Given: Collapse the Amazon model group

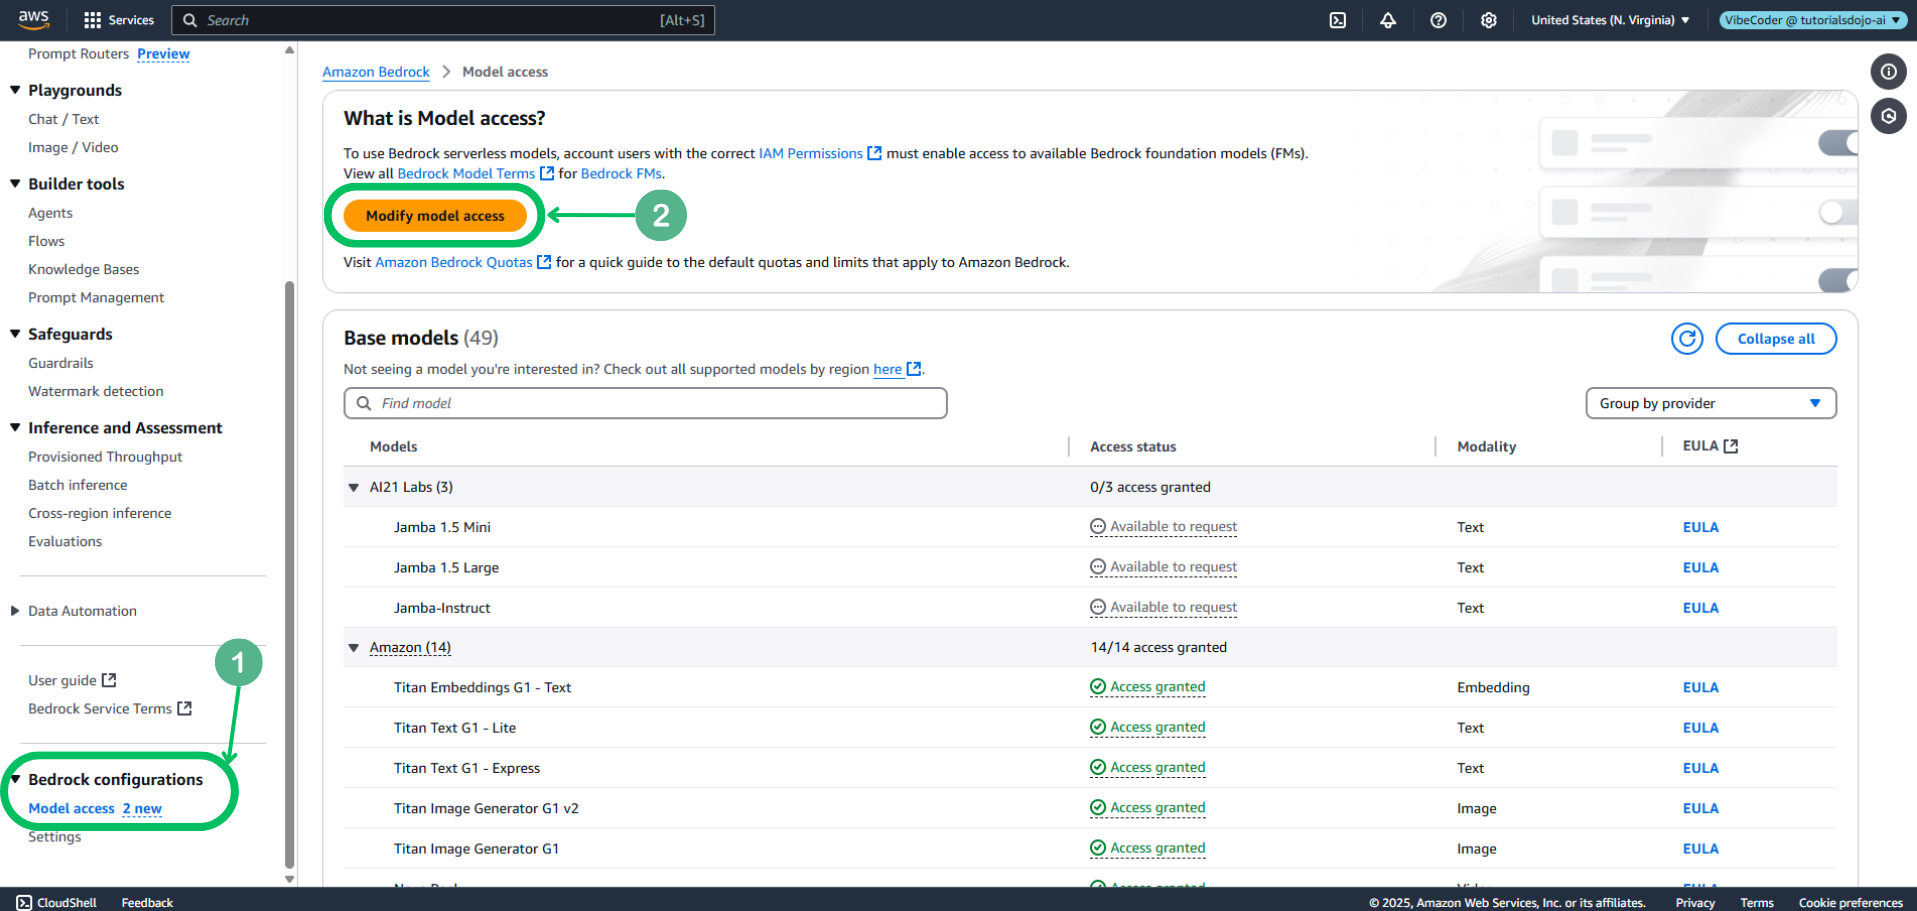Looking at the screenshot, I should [x=354, y=648].
